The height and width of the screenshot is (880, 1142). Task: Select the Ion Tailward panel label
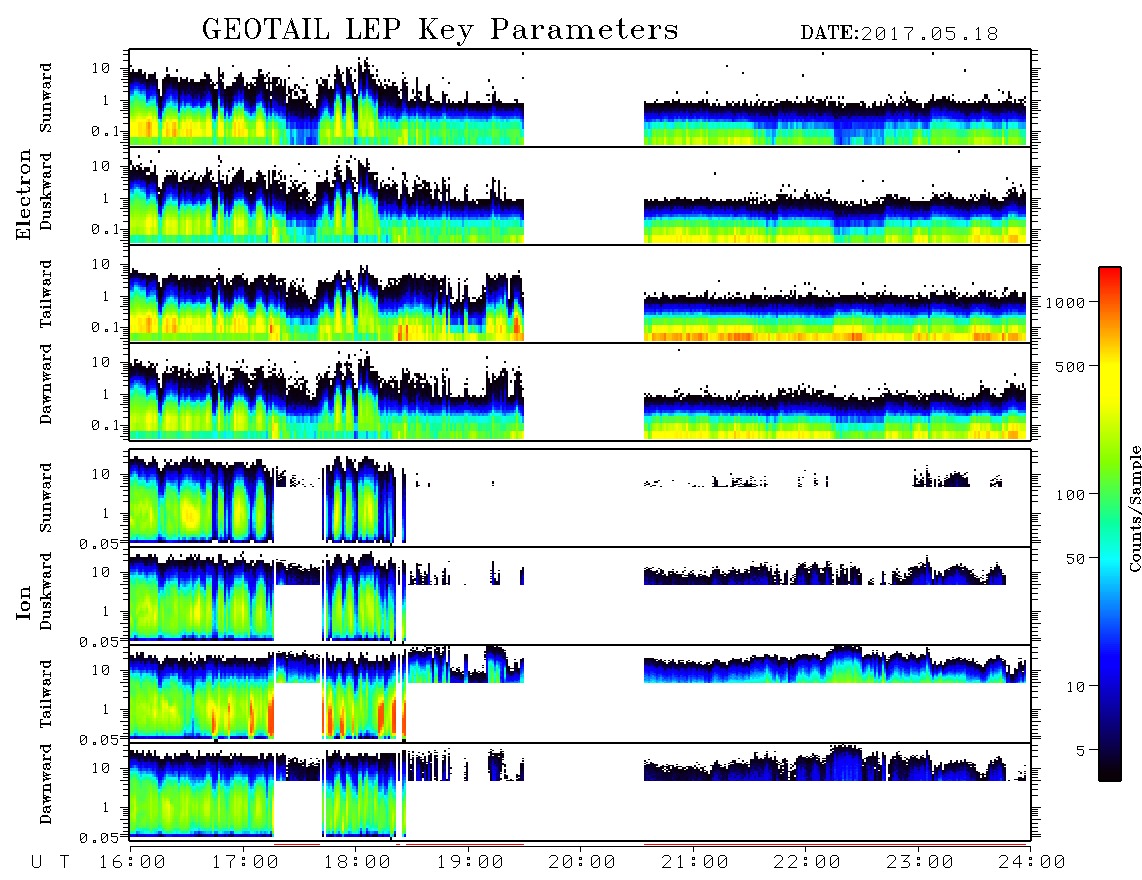46,694
